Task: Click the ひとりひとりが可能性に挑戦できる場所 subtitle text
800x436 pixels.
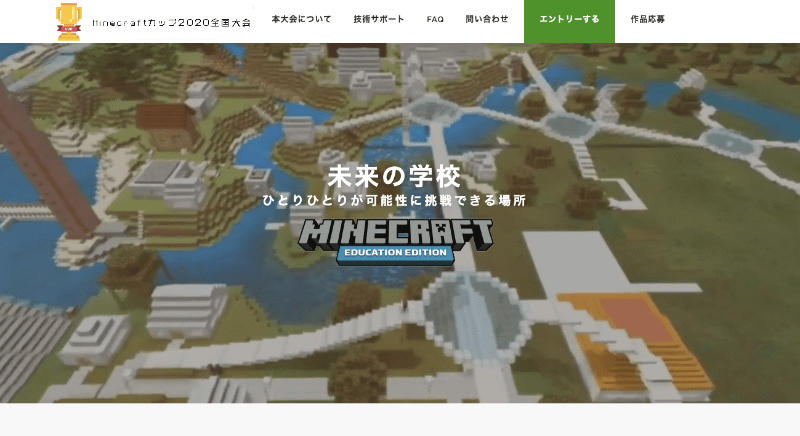Action: point(394,200)
